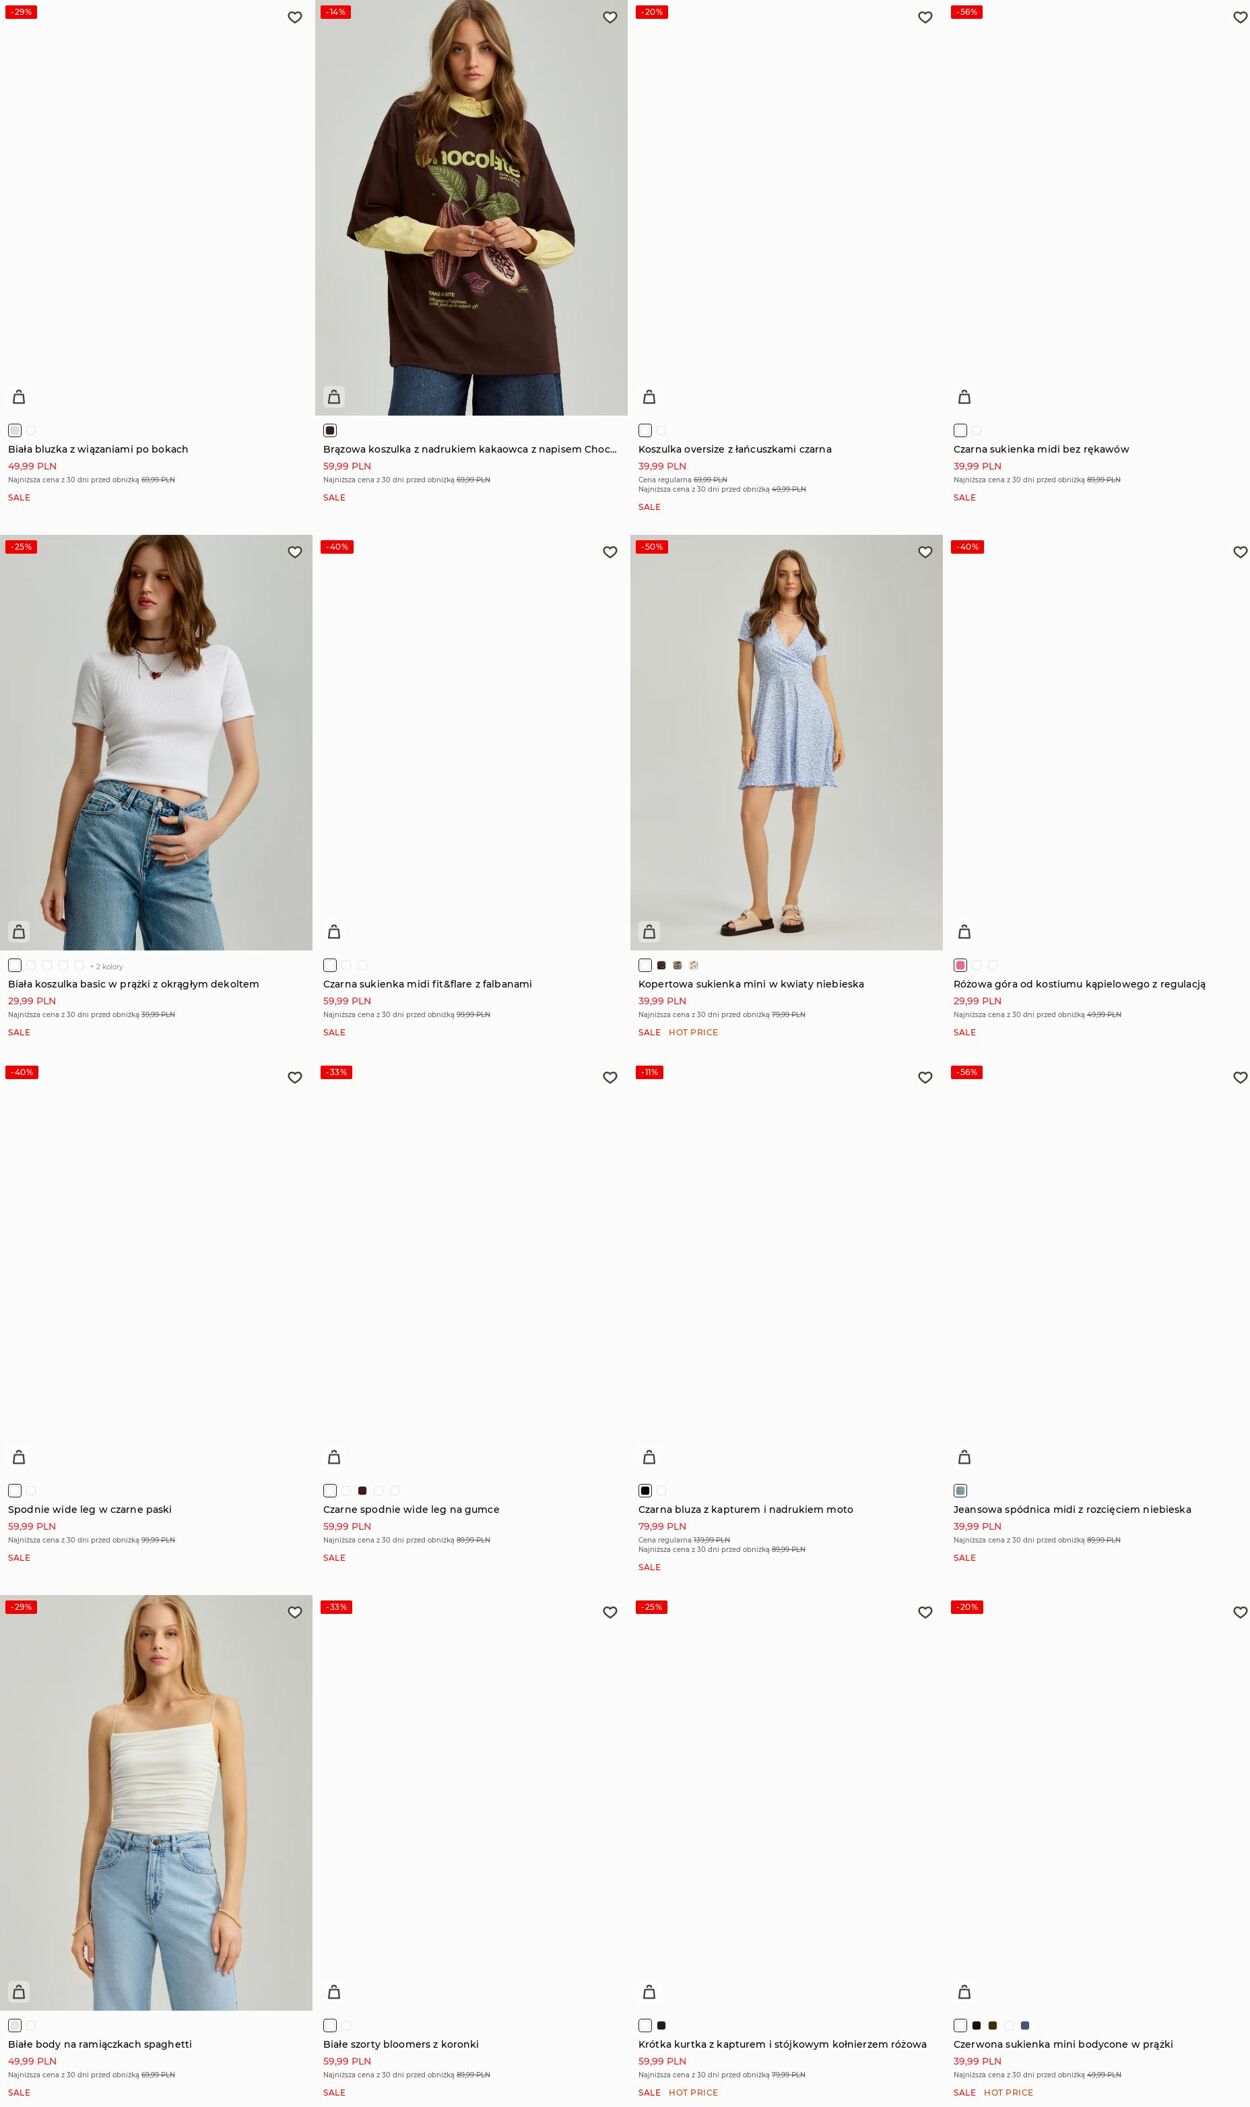Add Białe szorty bloomers to bag

[x=334, y=1992]
